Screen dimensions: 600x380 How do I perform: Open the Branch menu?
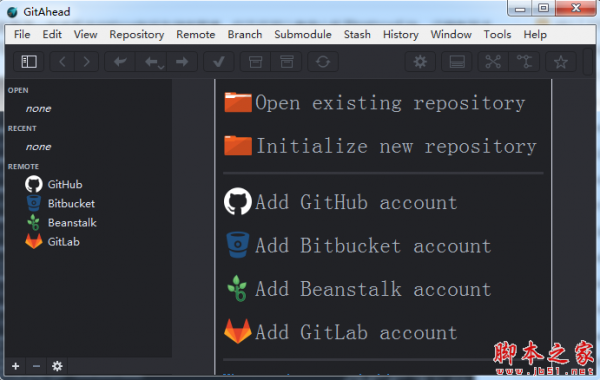(x=245, y=34)
